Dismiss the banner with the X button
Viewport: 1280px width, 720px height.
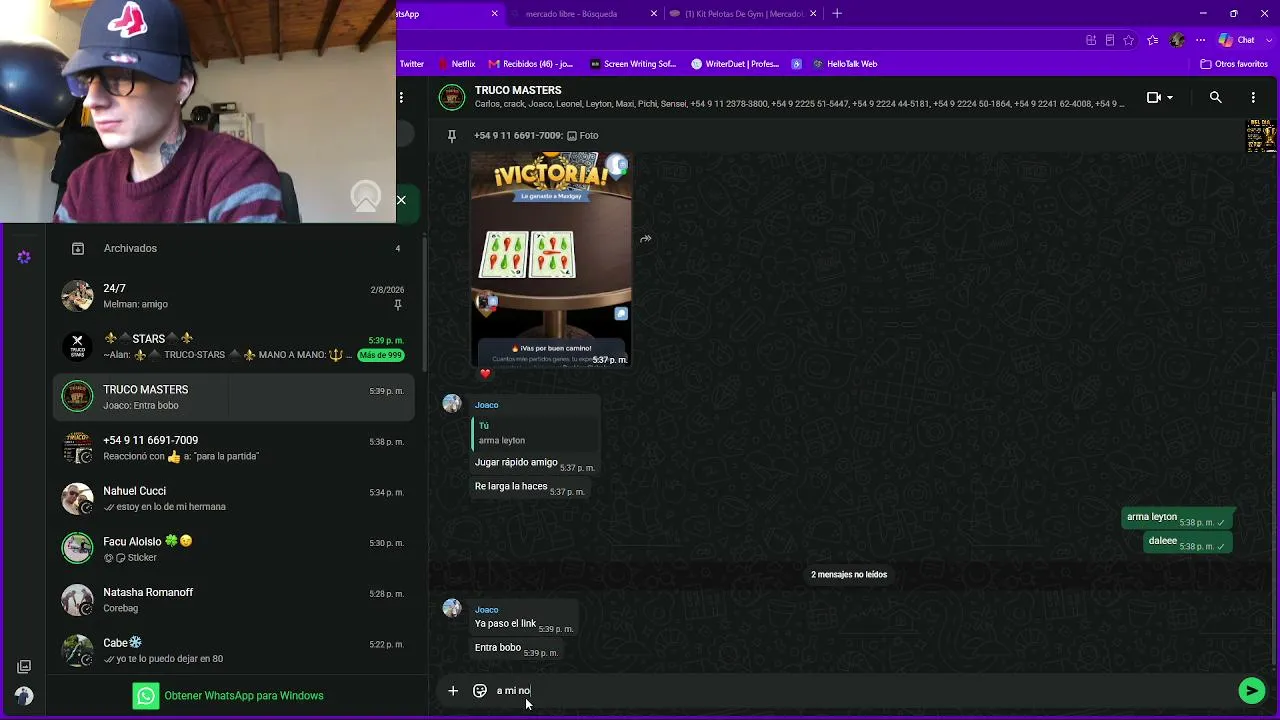point(401,200)
